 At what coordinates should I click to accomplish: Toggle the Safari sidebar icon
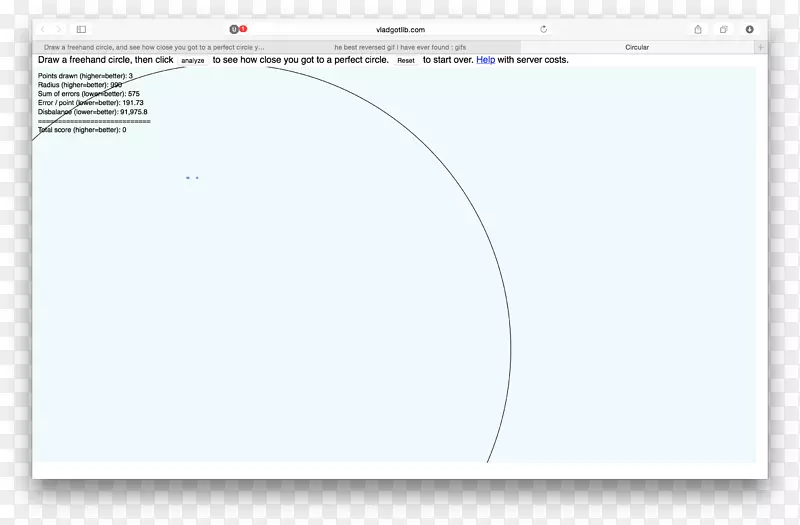(x=81, y=30)
